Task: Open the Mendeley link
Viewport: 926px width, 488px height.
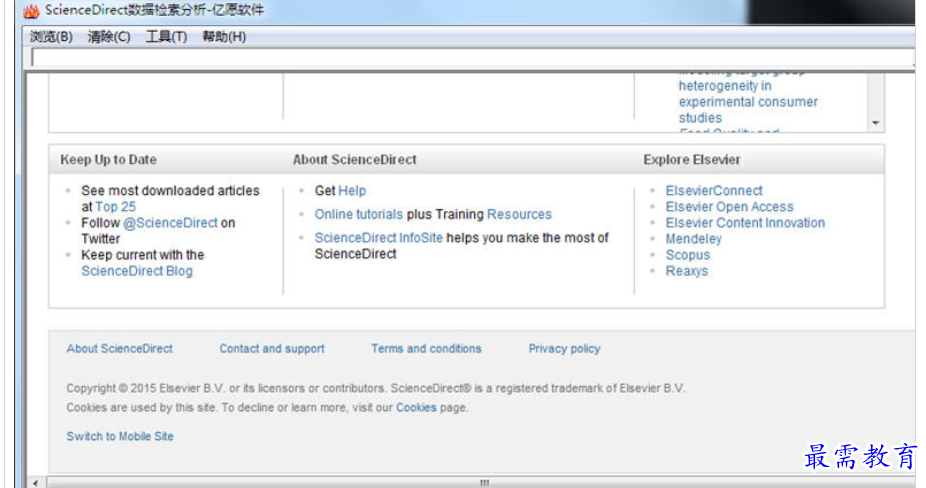Action: pyautogui.click(x=693, y=239)
